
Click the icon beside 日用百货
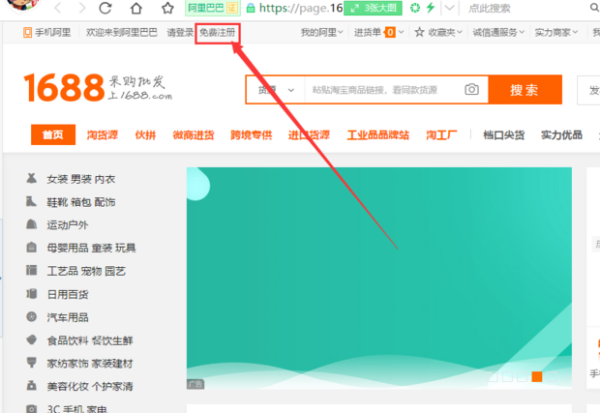coord(31,294)
